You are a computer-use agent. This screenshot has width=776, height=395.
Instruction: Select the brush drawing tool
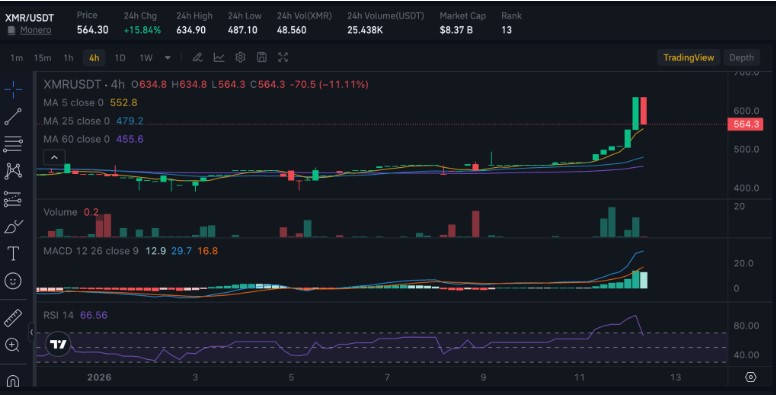13,227
